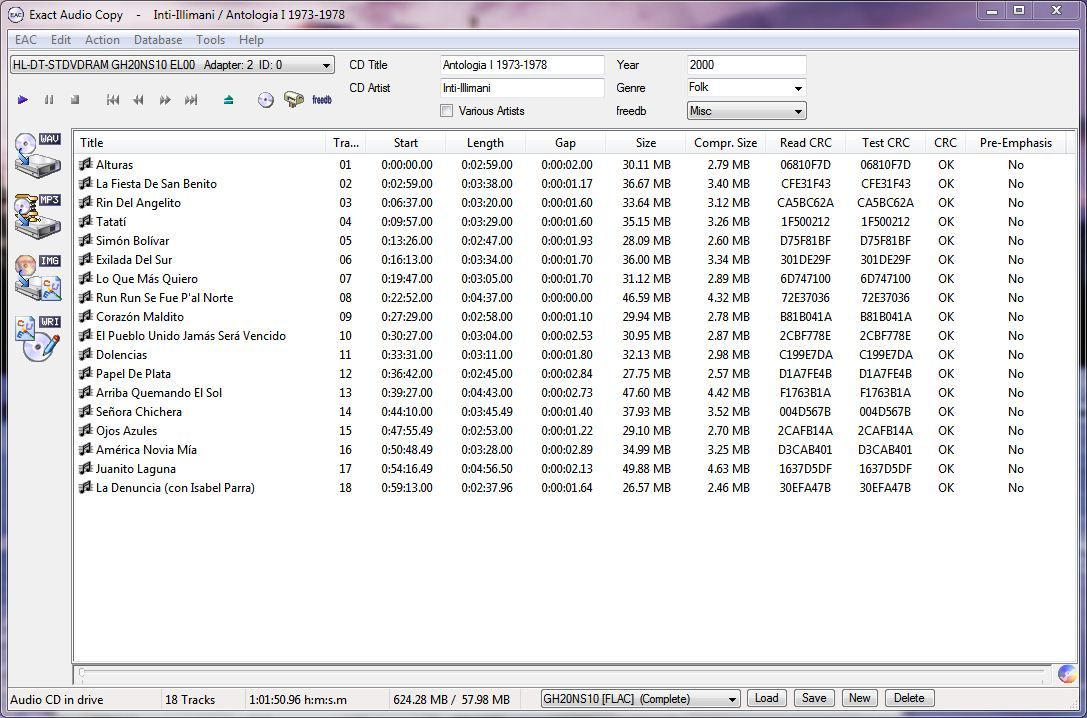Image resolution: width=1087 pixels, height=718 pixels.
Task: Click the Play button in transport controls
Action: (x=22, y=100)
